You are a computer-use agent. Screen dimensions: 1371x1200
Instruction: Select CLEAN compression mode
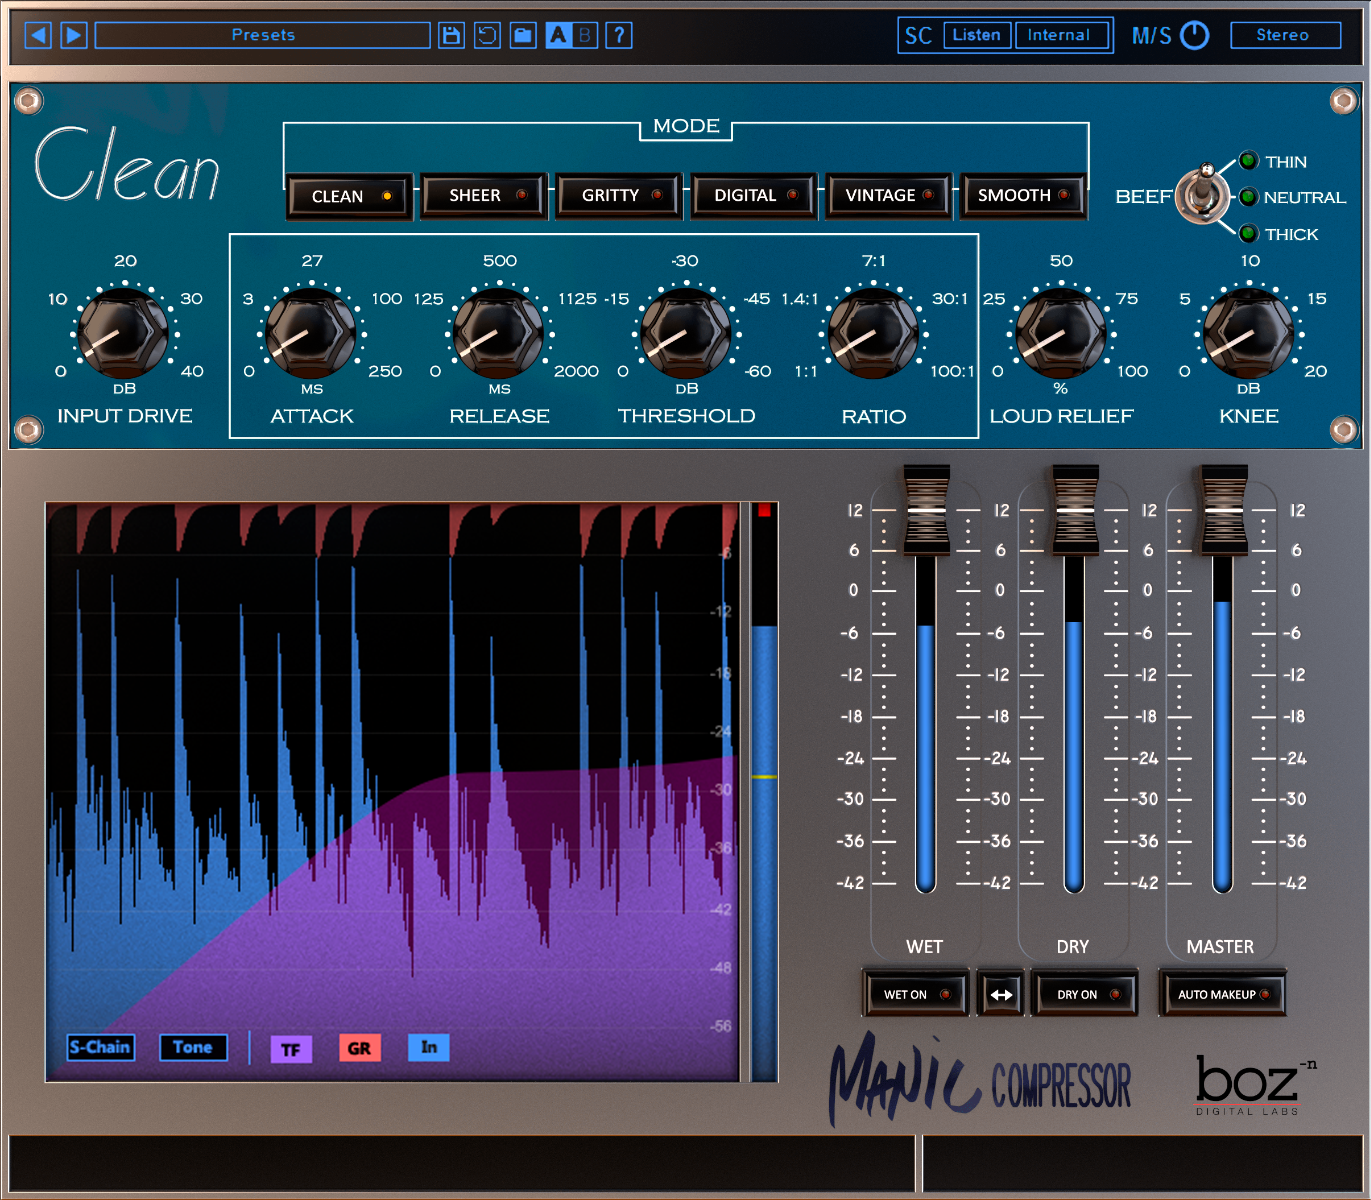(350, 196)
